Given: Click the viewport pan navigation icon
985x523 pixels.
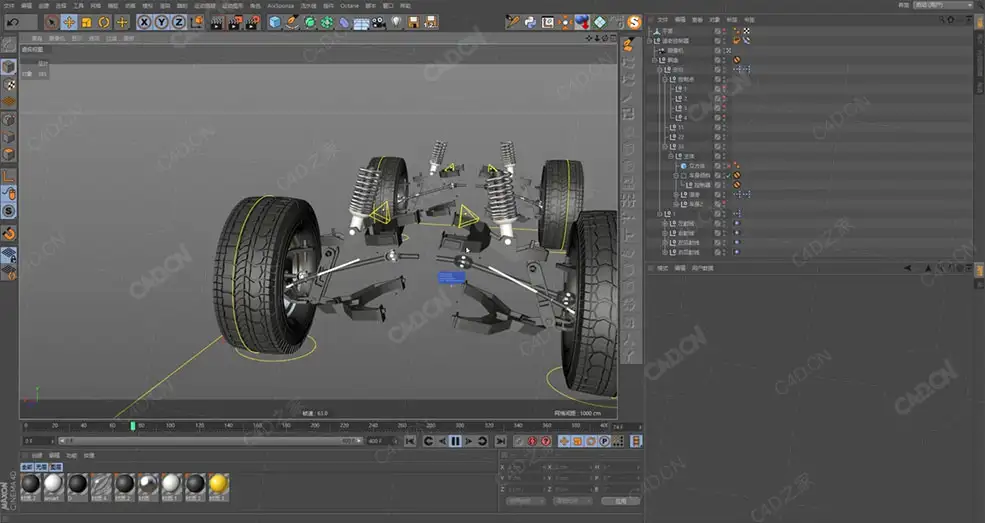Looking at the screenshot, I should (x=589, y=38).
